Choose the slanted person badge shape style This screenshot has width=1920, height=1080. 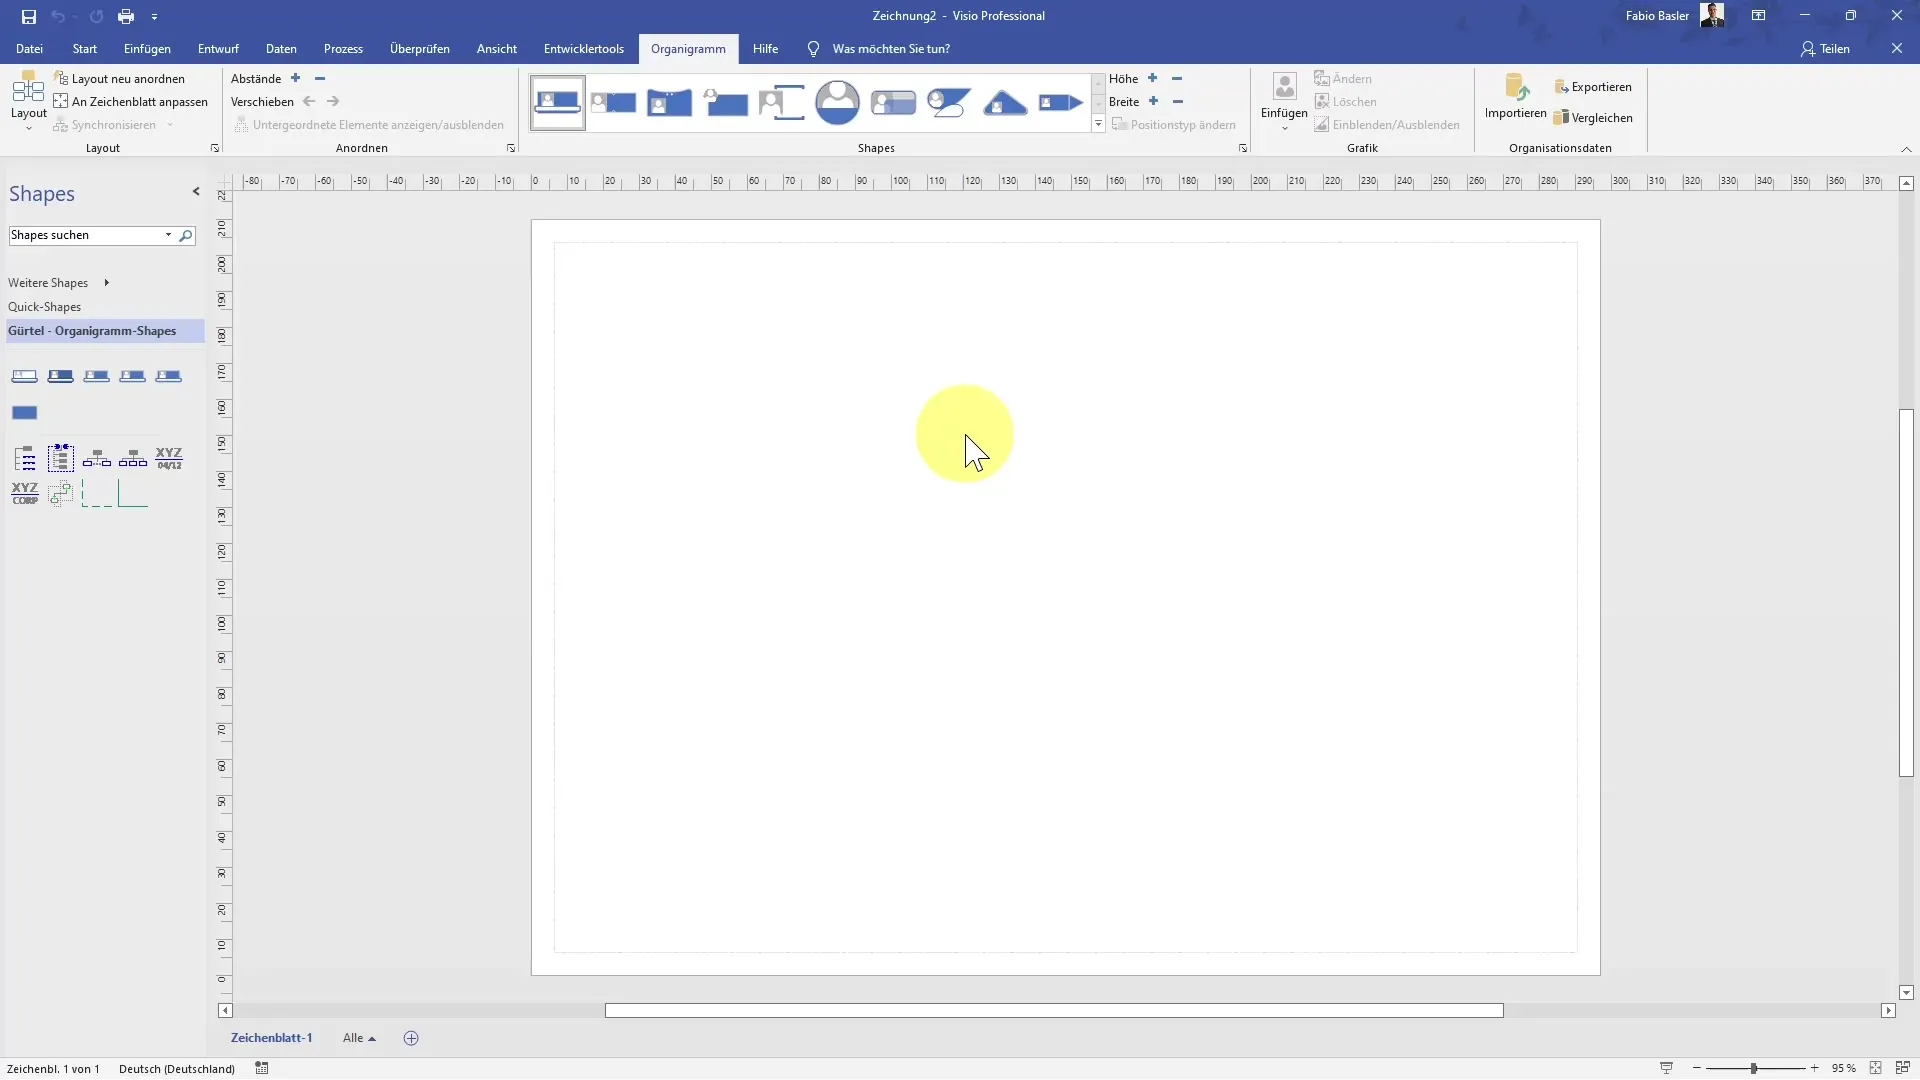(949, 102)
